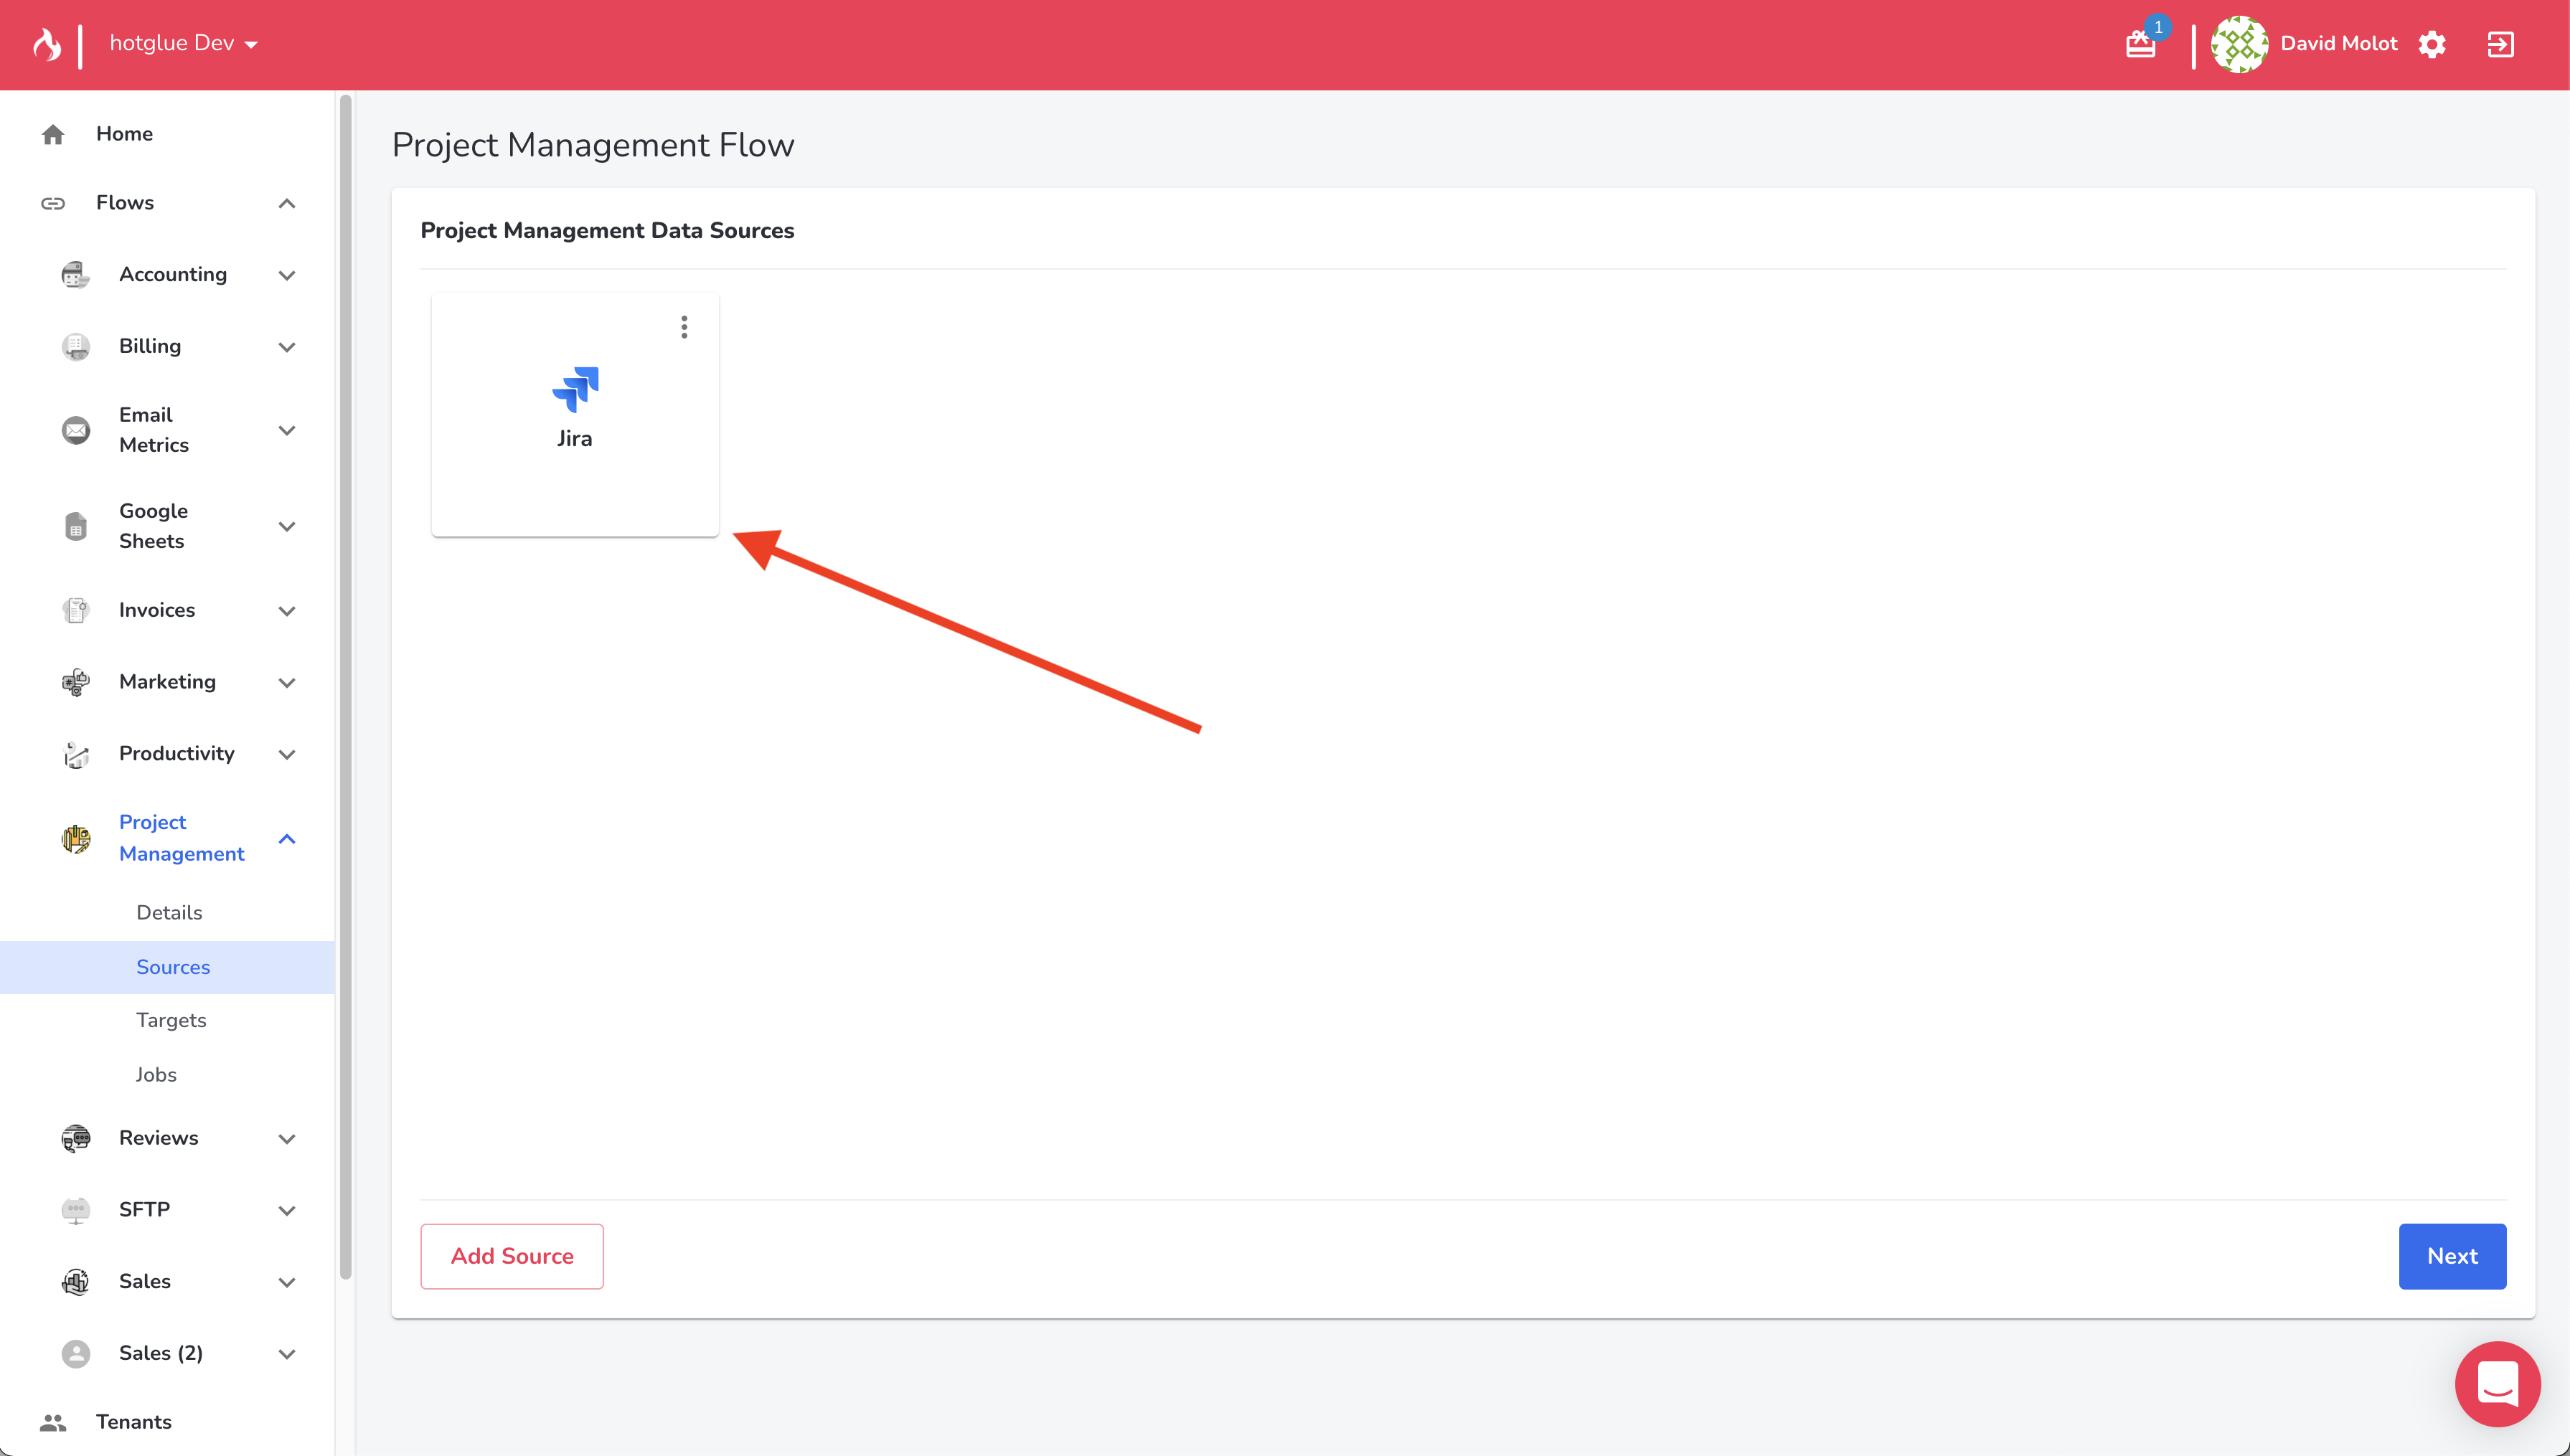This screenshot has height=1456, width=2570.
Task: Open the settings gear icon
Action: (2432, 44)
